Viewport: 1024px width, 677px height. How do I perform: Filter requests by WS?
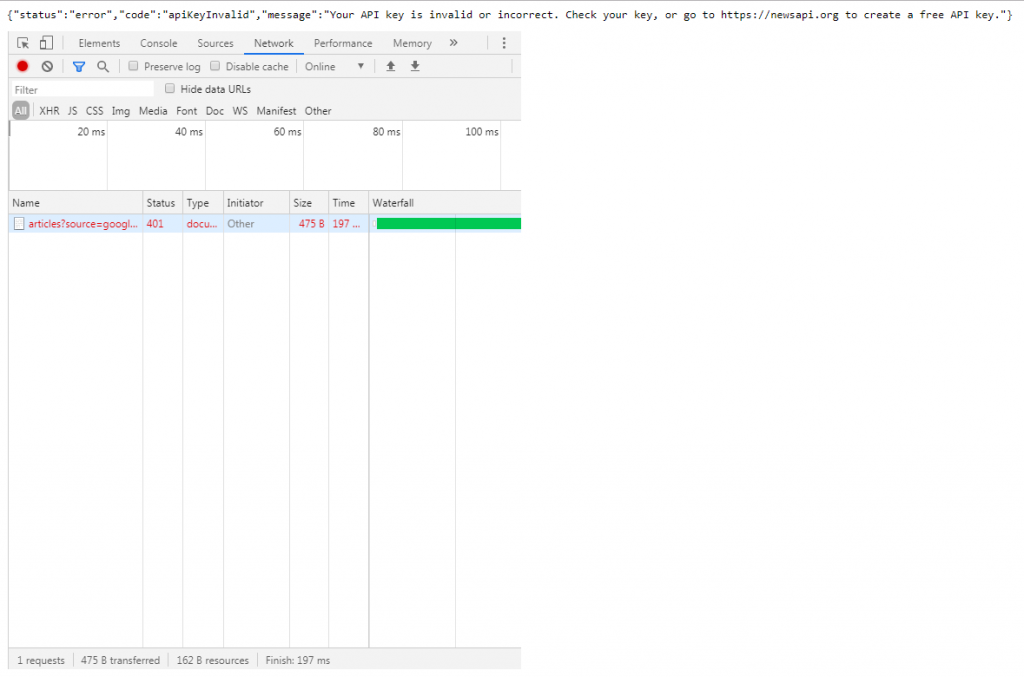tap(240, 111)
